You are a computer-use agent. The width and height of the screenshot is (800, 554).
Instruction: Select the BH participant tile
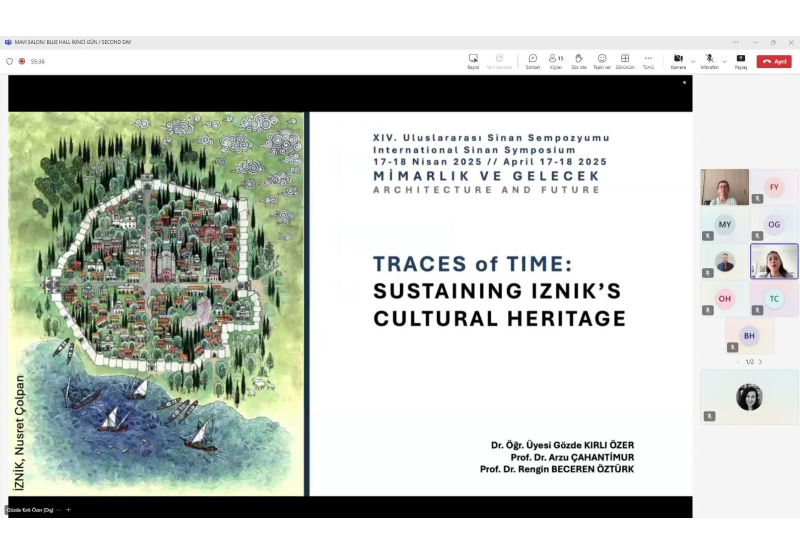tap(749, 336)
